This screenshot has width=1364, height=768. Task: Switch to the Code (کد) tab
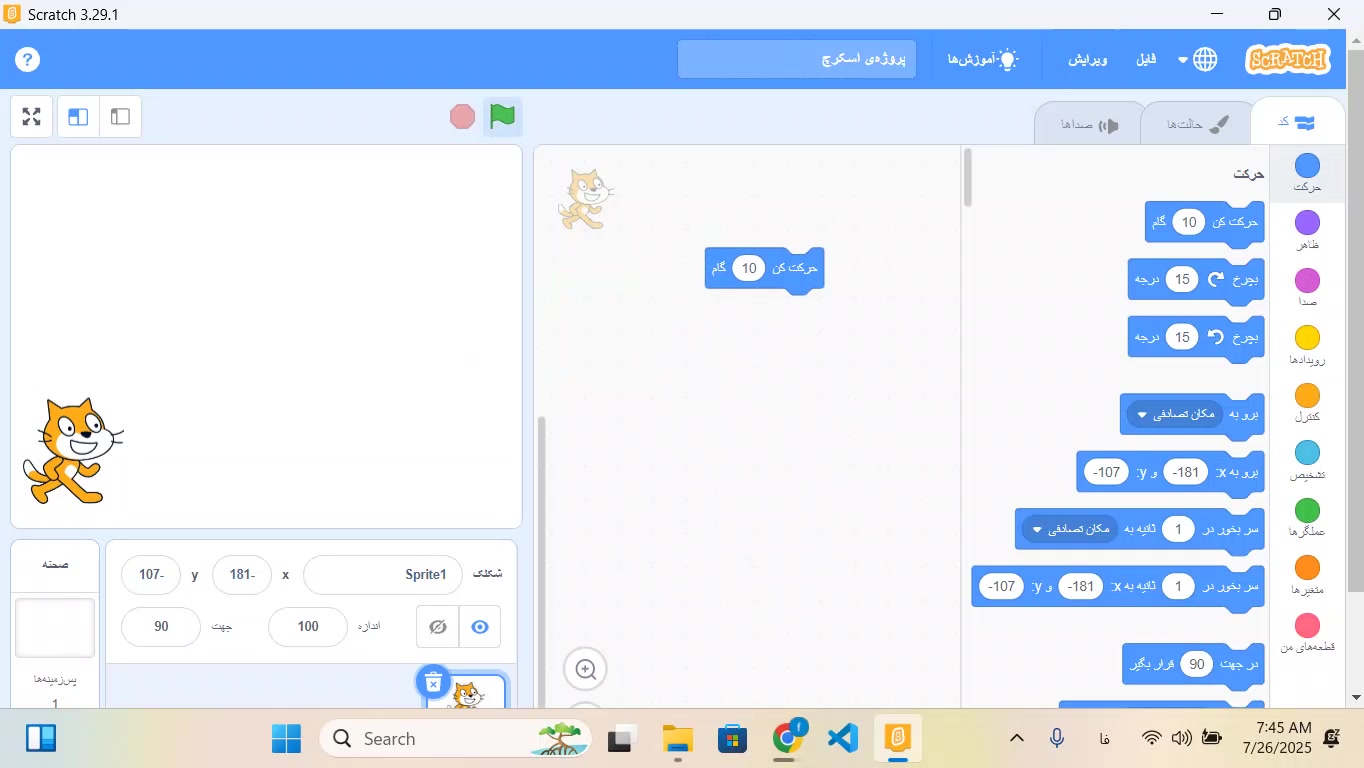1297,123
